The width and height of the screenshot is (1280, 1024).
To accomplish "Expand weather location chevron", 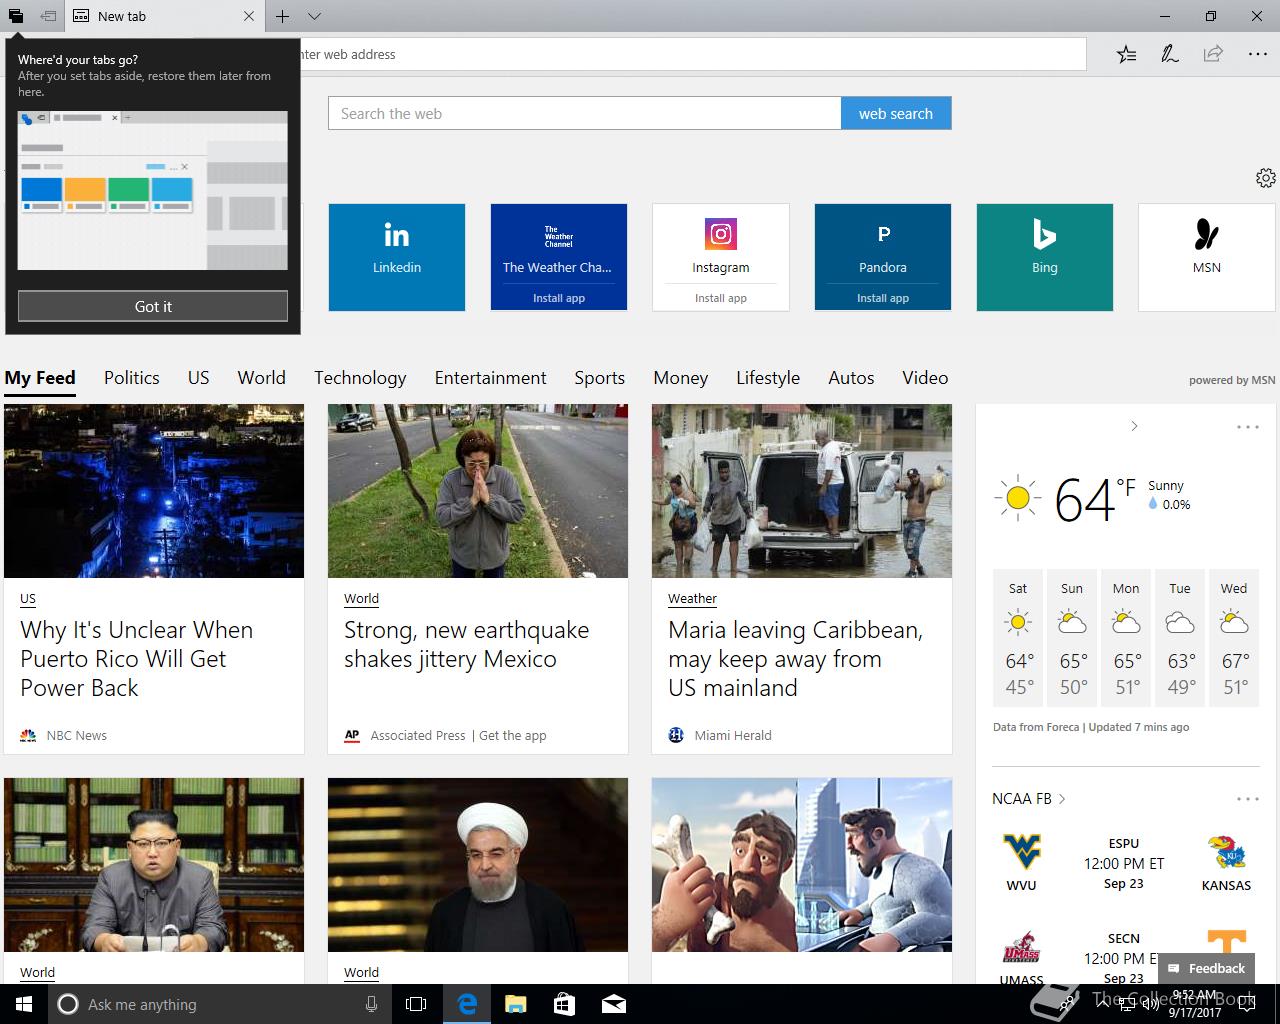I will pos(1134,426).
